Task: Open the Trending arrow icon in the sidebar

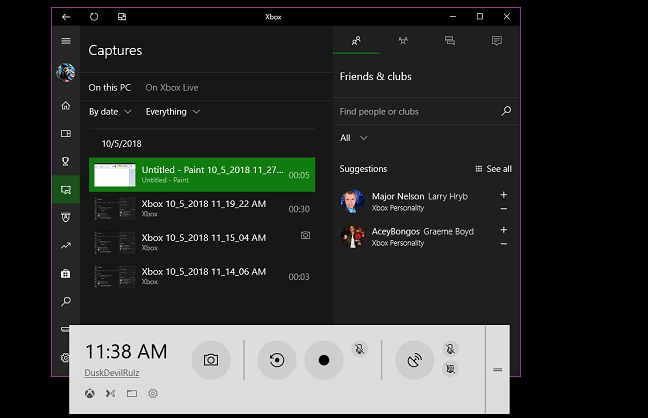Action: [66, 246]
